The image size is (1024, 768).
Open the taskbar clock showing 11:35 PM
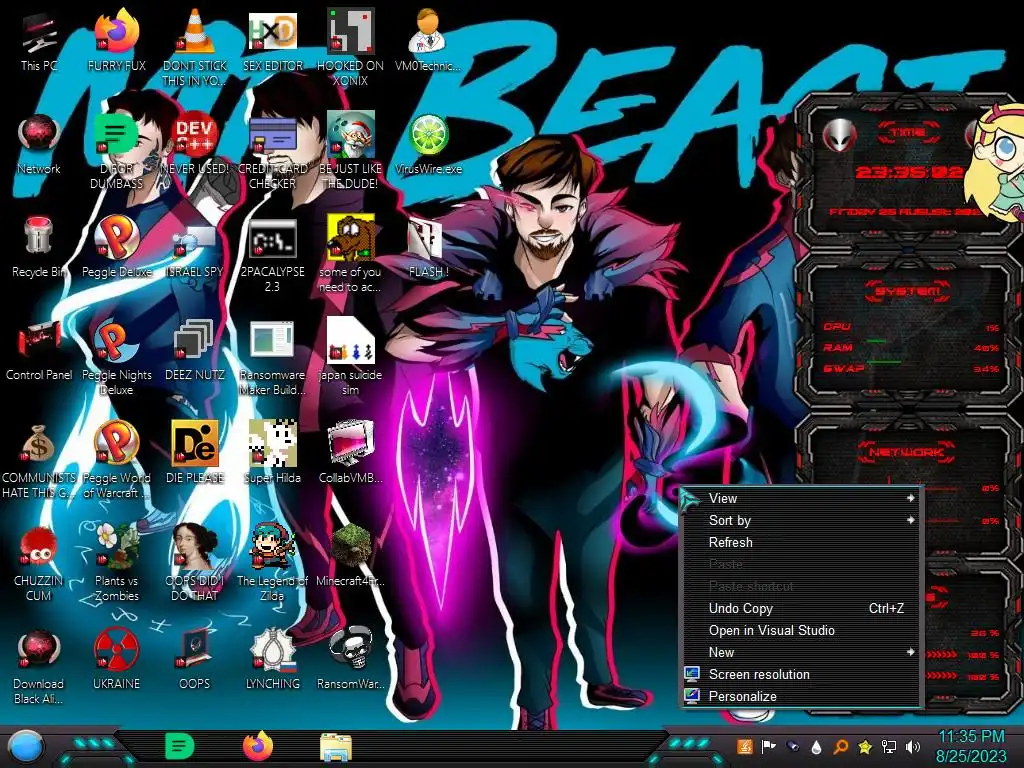971,746
